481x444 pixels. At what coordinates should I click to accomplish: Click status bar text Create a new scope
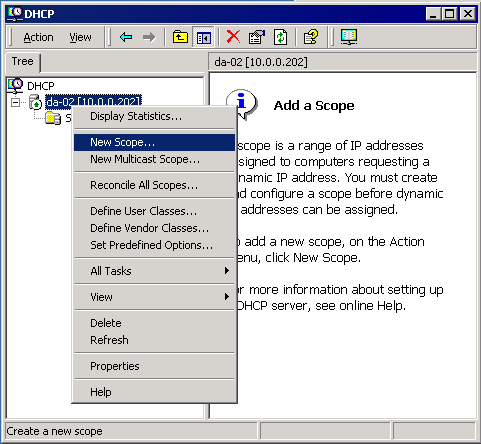click(x=54, y=431)
